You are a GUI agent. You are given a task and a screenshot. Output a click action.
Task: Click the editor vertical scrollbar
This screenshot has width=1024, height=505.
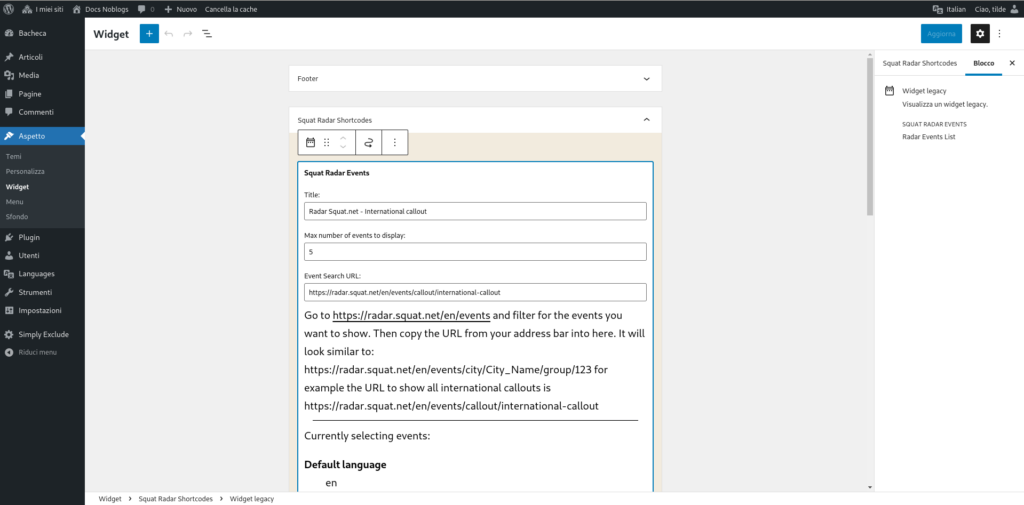[869, 137]
